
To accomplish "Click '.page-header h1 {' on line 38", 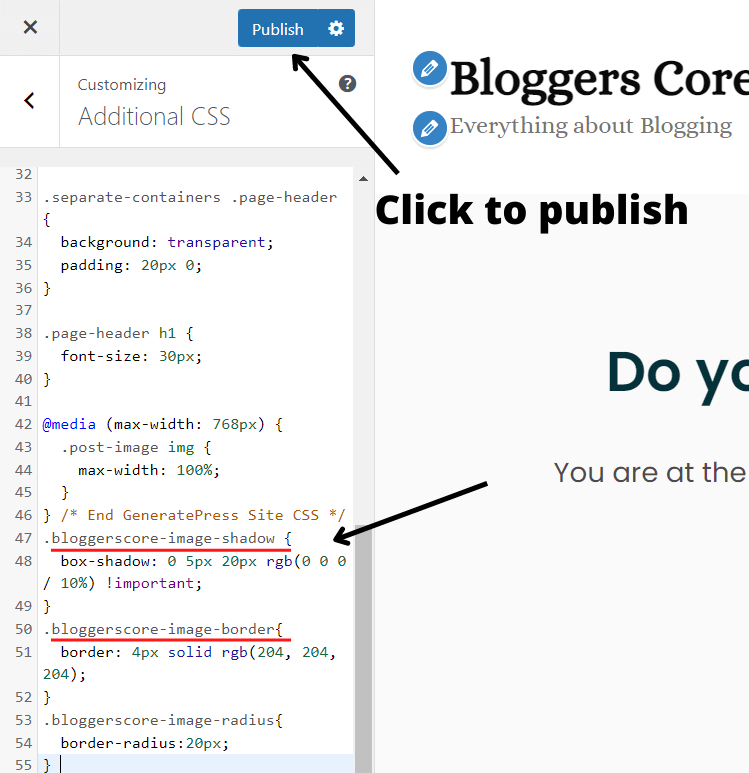I will [x=118, y=333].
